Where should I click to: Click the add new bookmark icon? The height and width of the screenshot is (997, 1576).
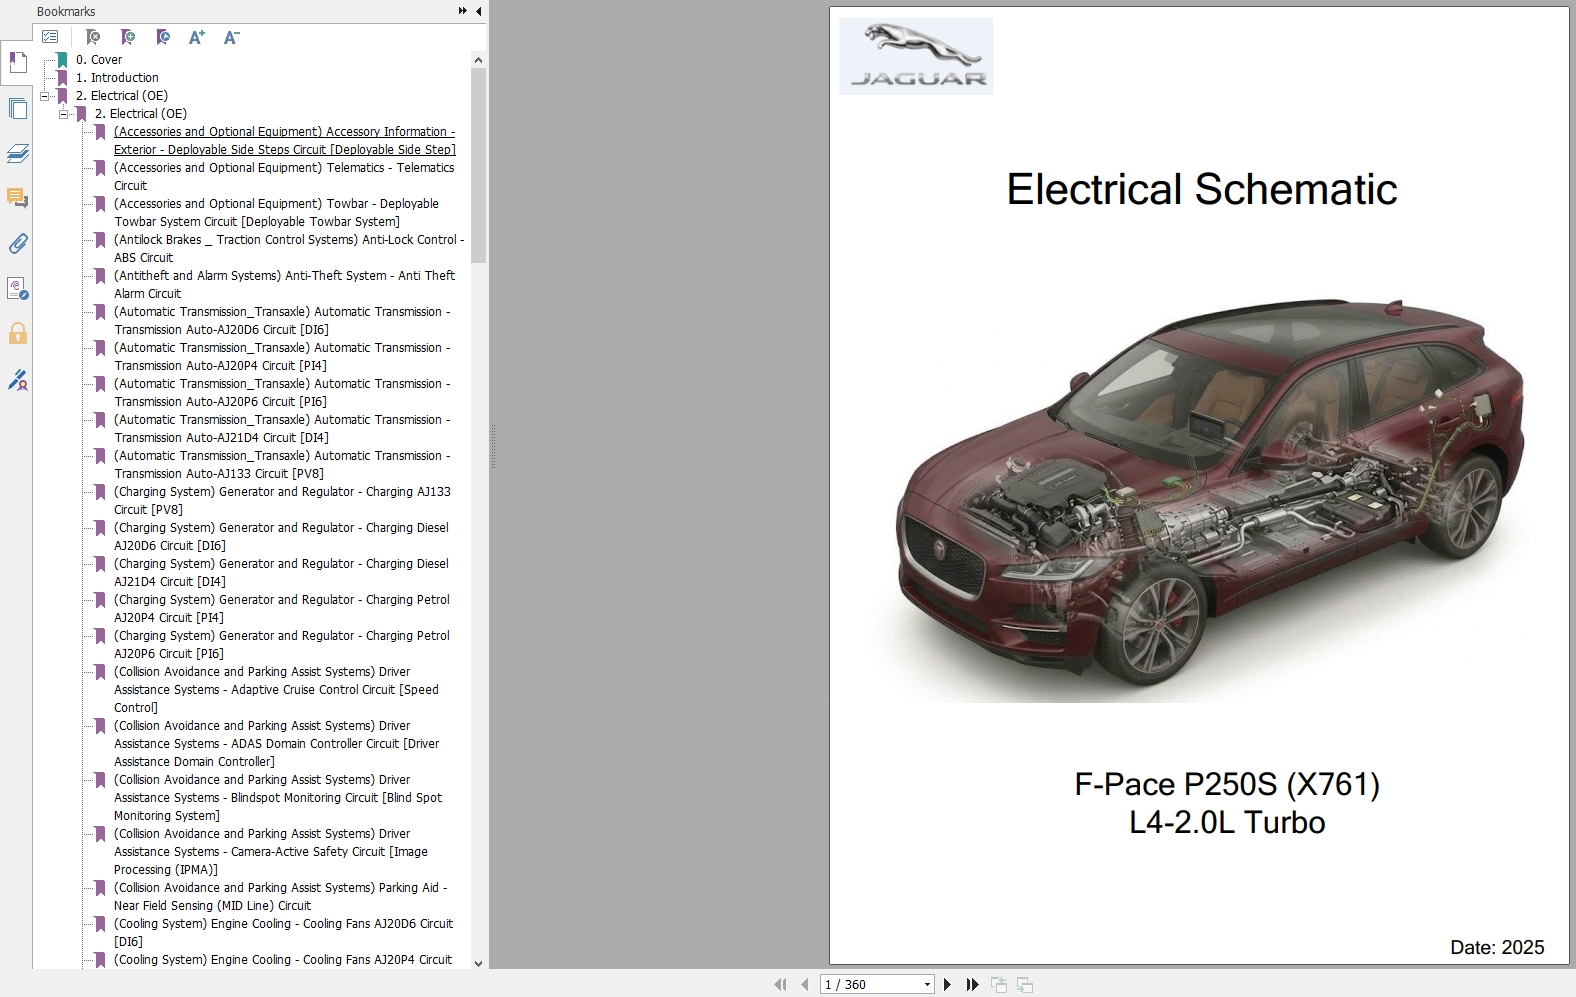[x=127, y=37]
